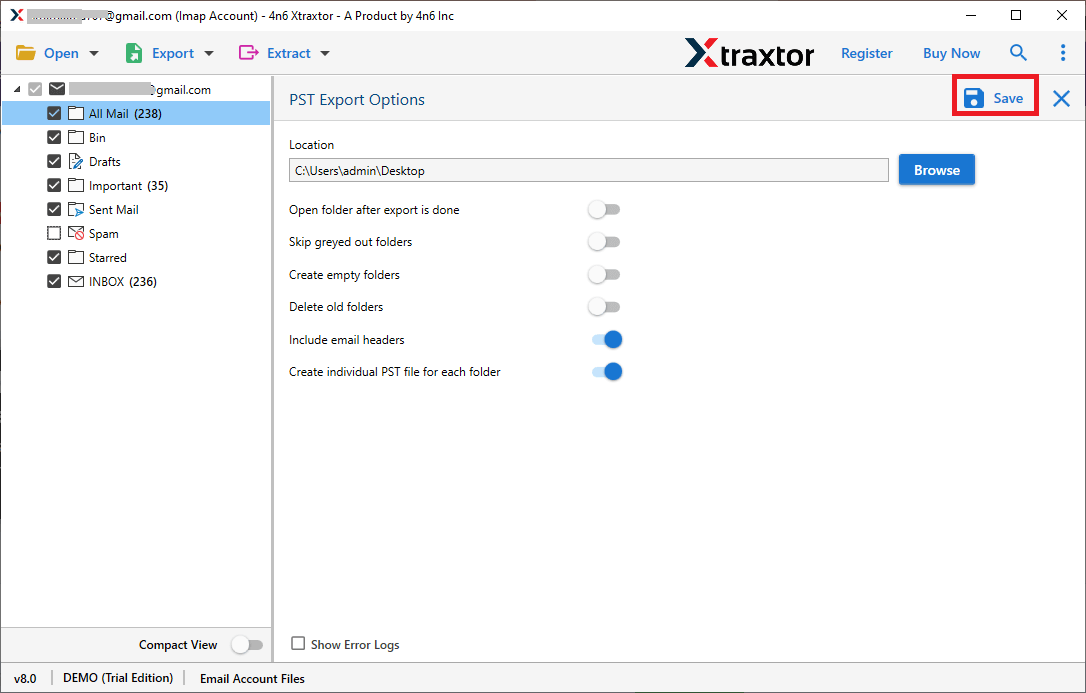Disable Include email headers

[605, 339]
